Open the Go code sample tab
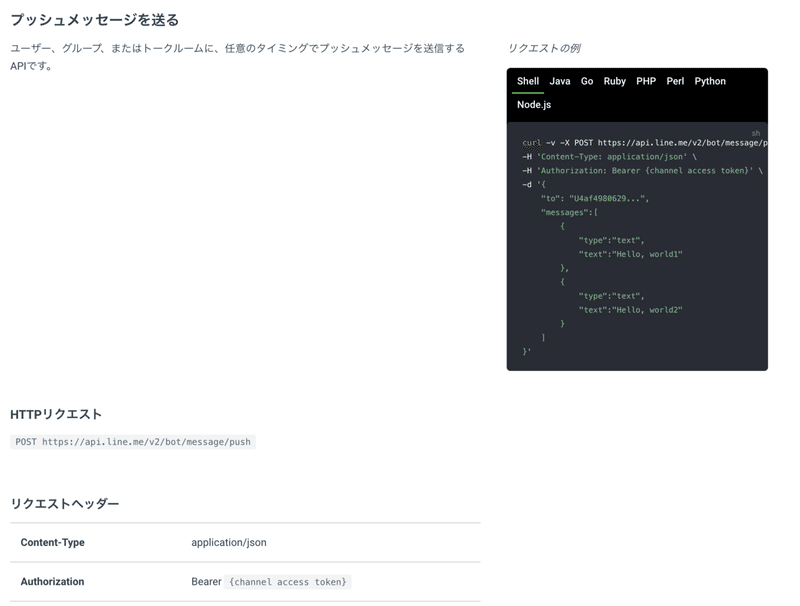The width and height of the screenshot is (800, 606). click(x=587, y=81)
